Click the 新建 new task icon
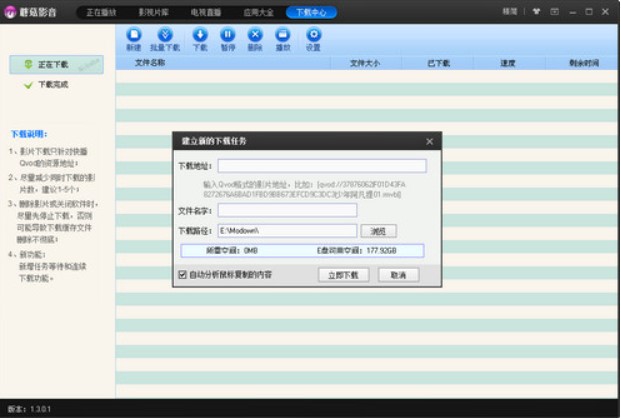This screenshot has height=418, width=621. coord(134,37)
